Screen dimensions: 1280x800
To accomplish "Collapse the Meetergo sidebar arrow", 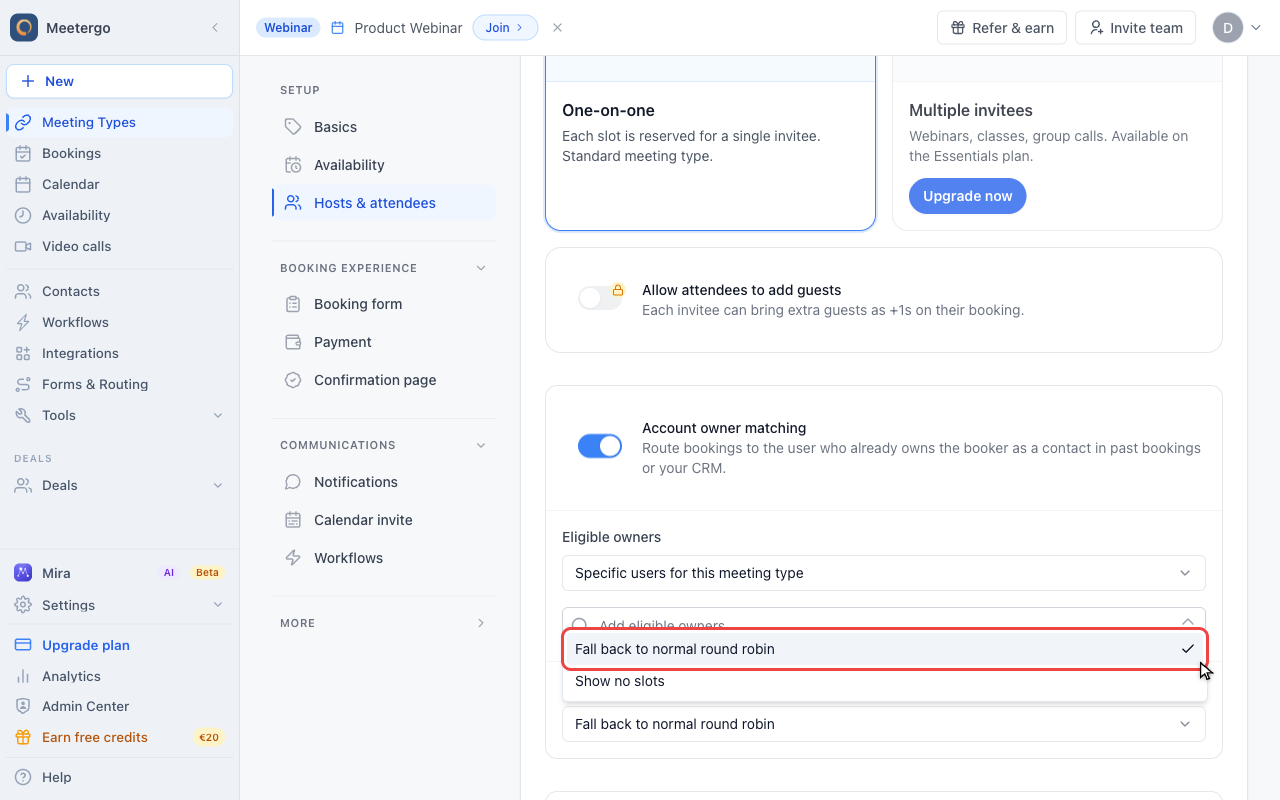I will point(215,28).
